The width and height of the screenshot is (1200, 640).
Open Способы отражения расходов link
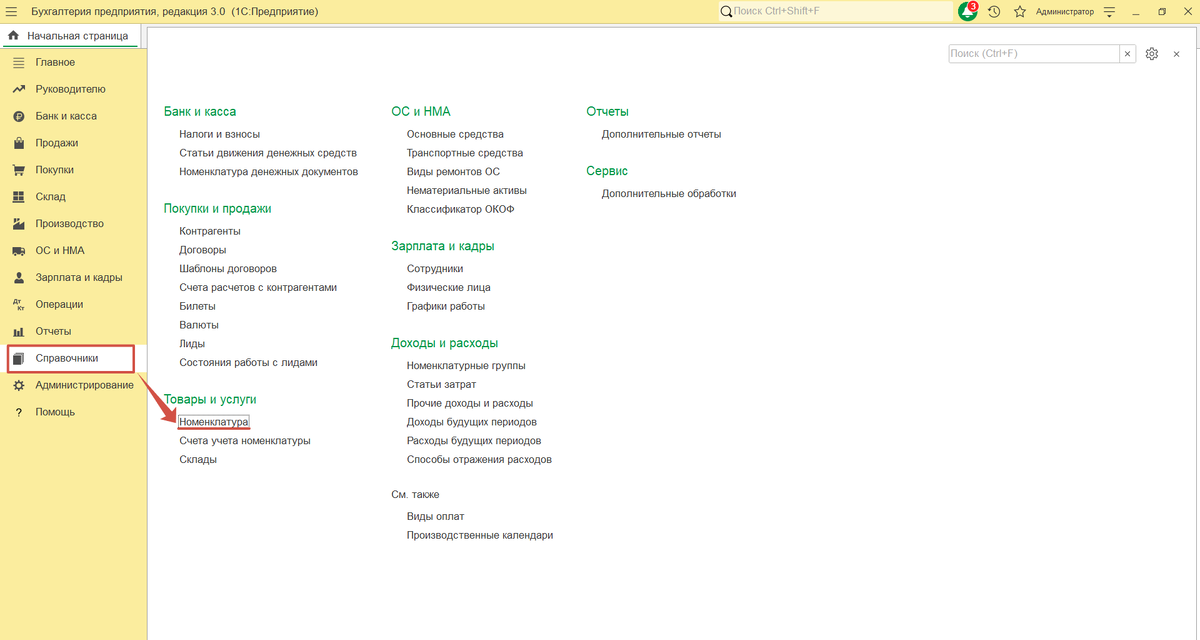[x=479, y=460]
